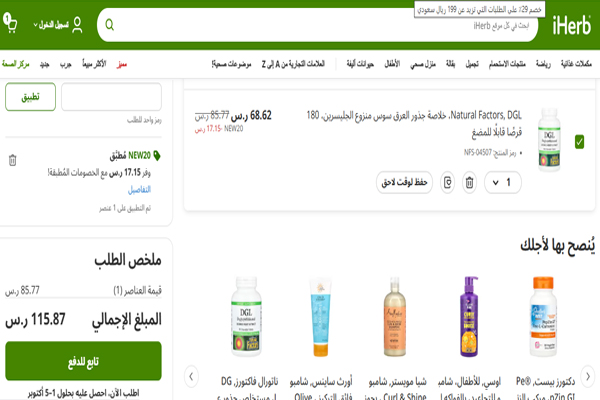Open the promo Details (التفاصيل) link
The height and width of the screenshot is (400, 600).
coord(139,189)
